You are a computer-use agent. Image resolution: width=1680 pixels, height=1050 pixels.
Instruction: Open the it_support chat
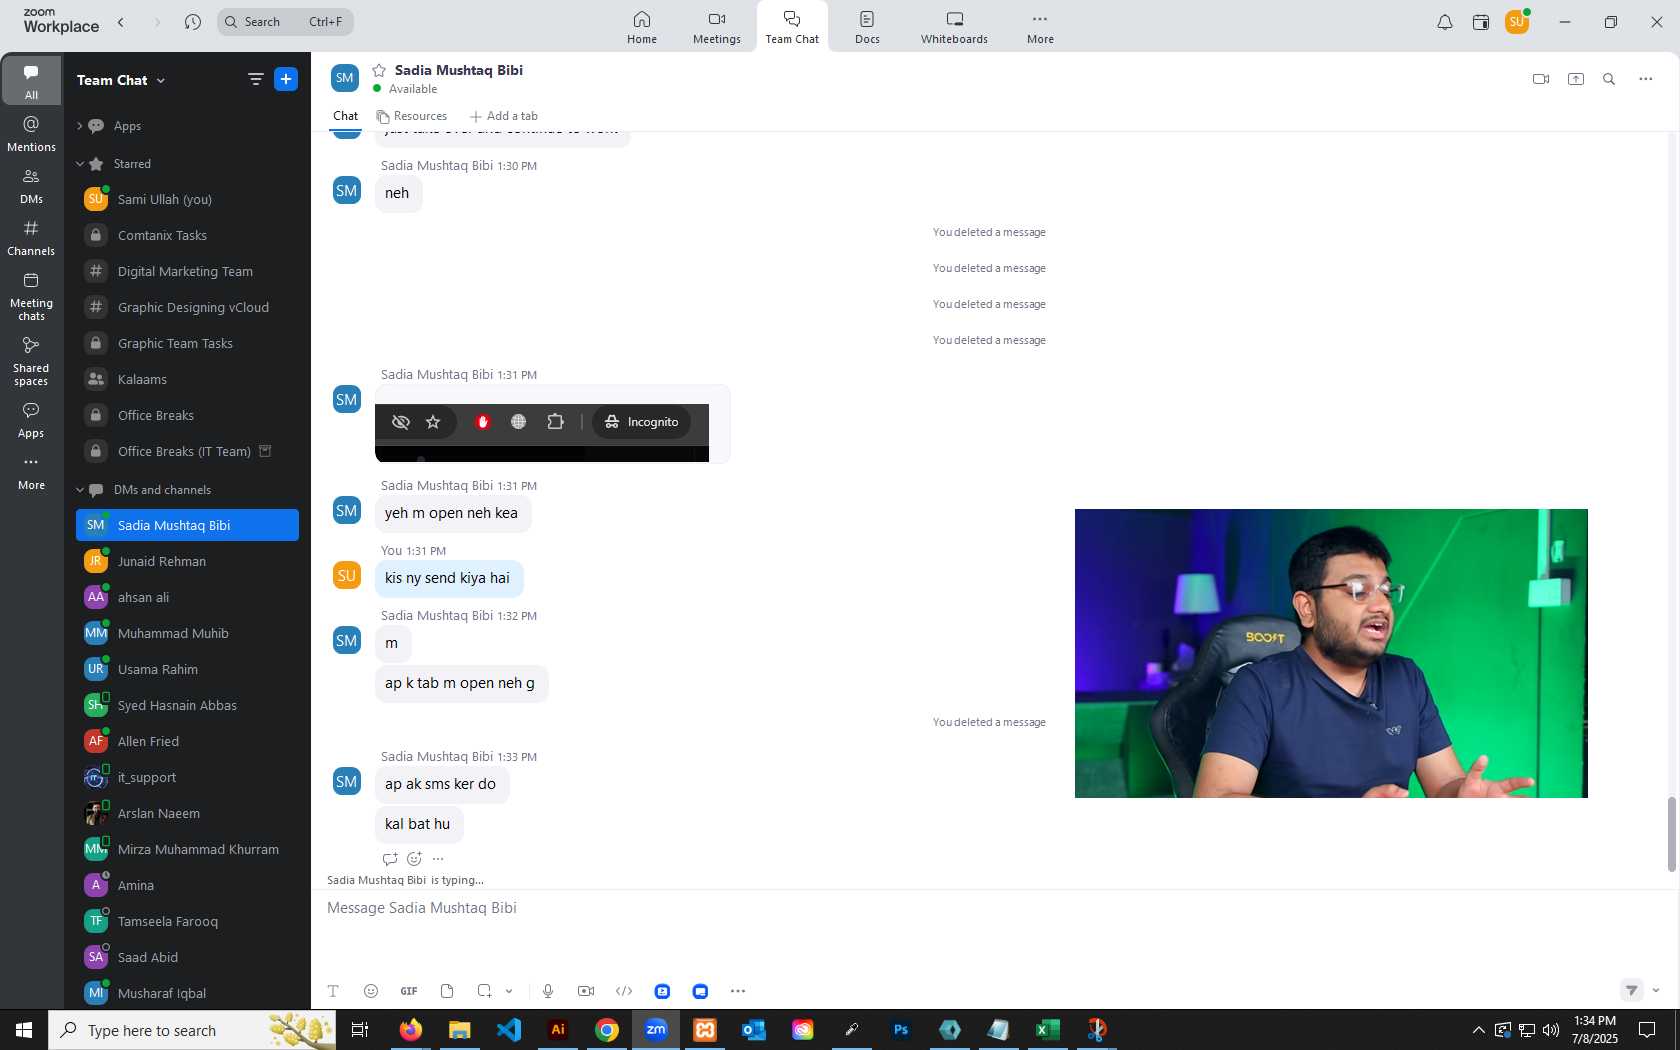(187, 777)
